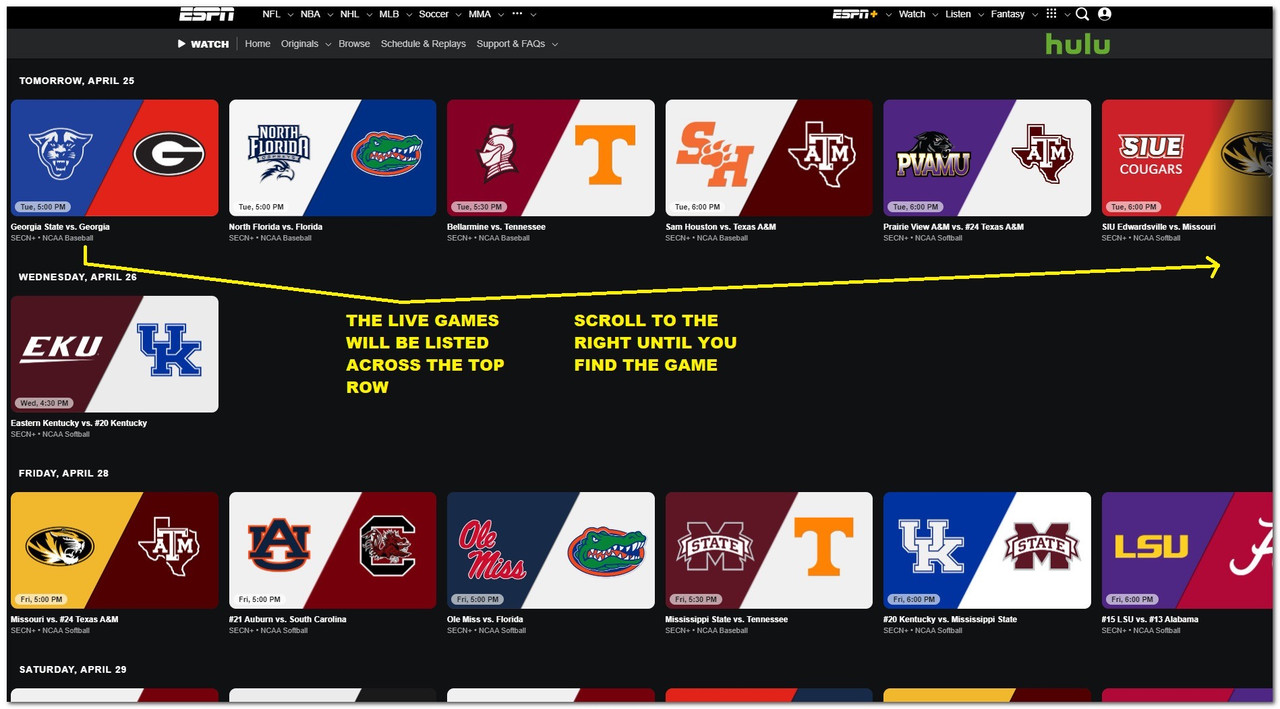Open the MLB menu
The image size is (1280, 709).
[389, 14]
